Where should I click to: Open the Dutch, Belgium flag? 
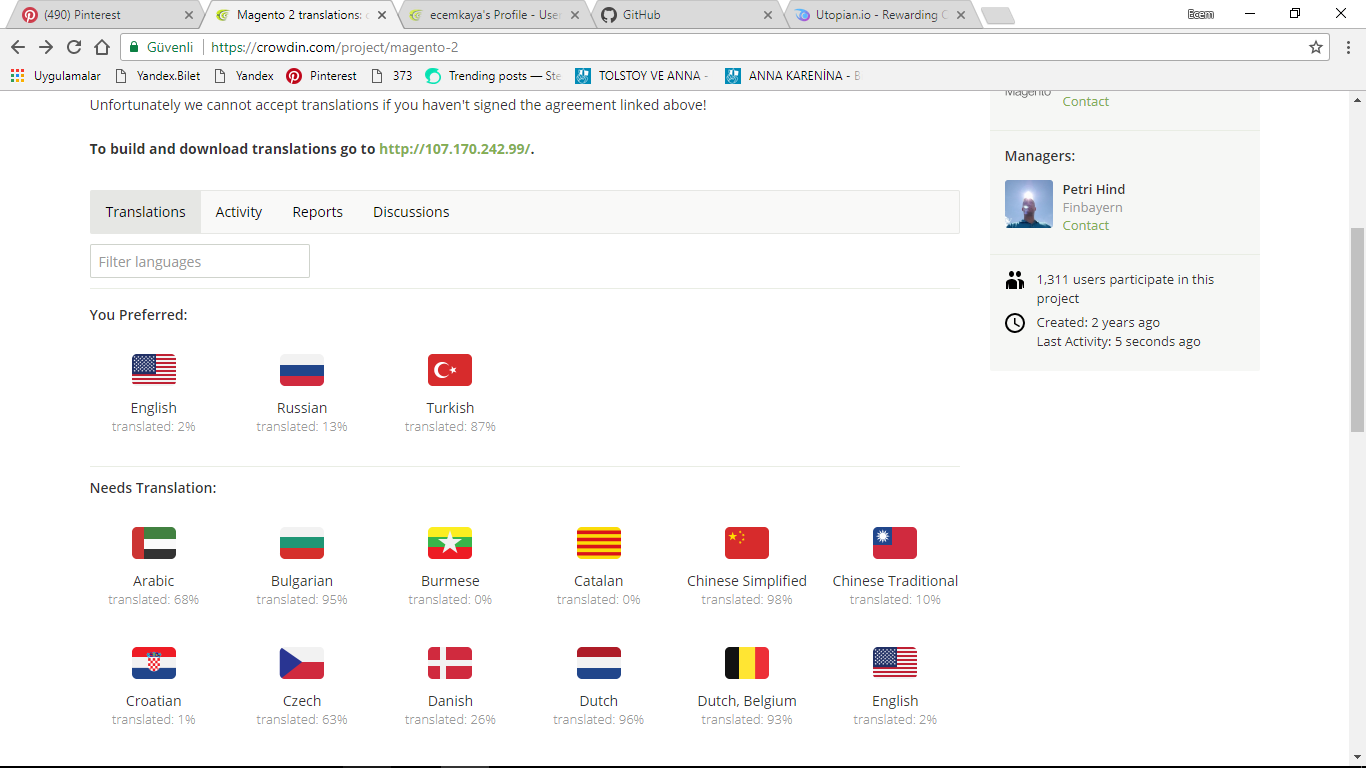[x=747, y=663]
